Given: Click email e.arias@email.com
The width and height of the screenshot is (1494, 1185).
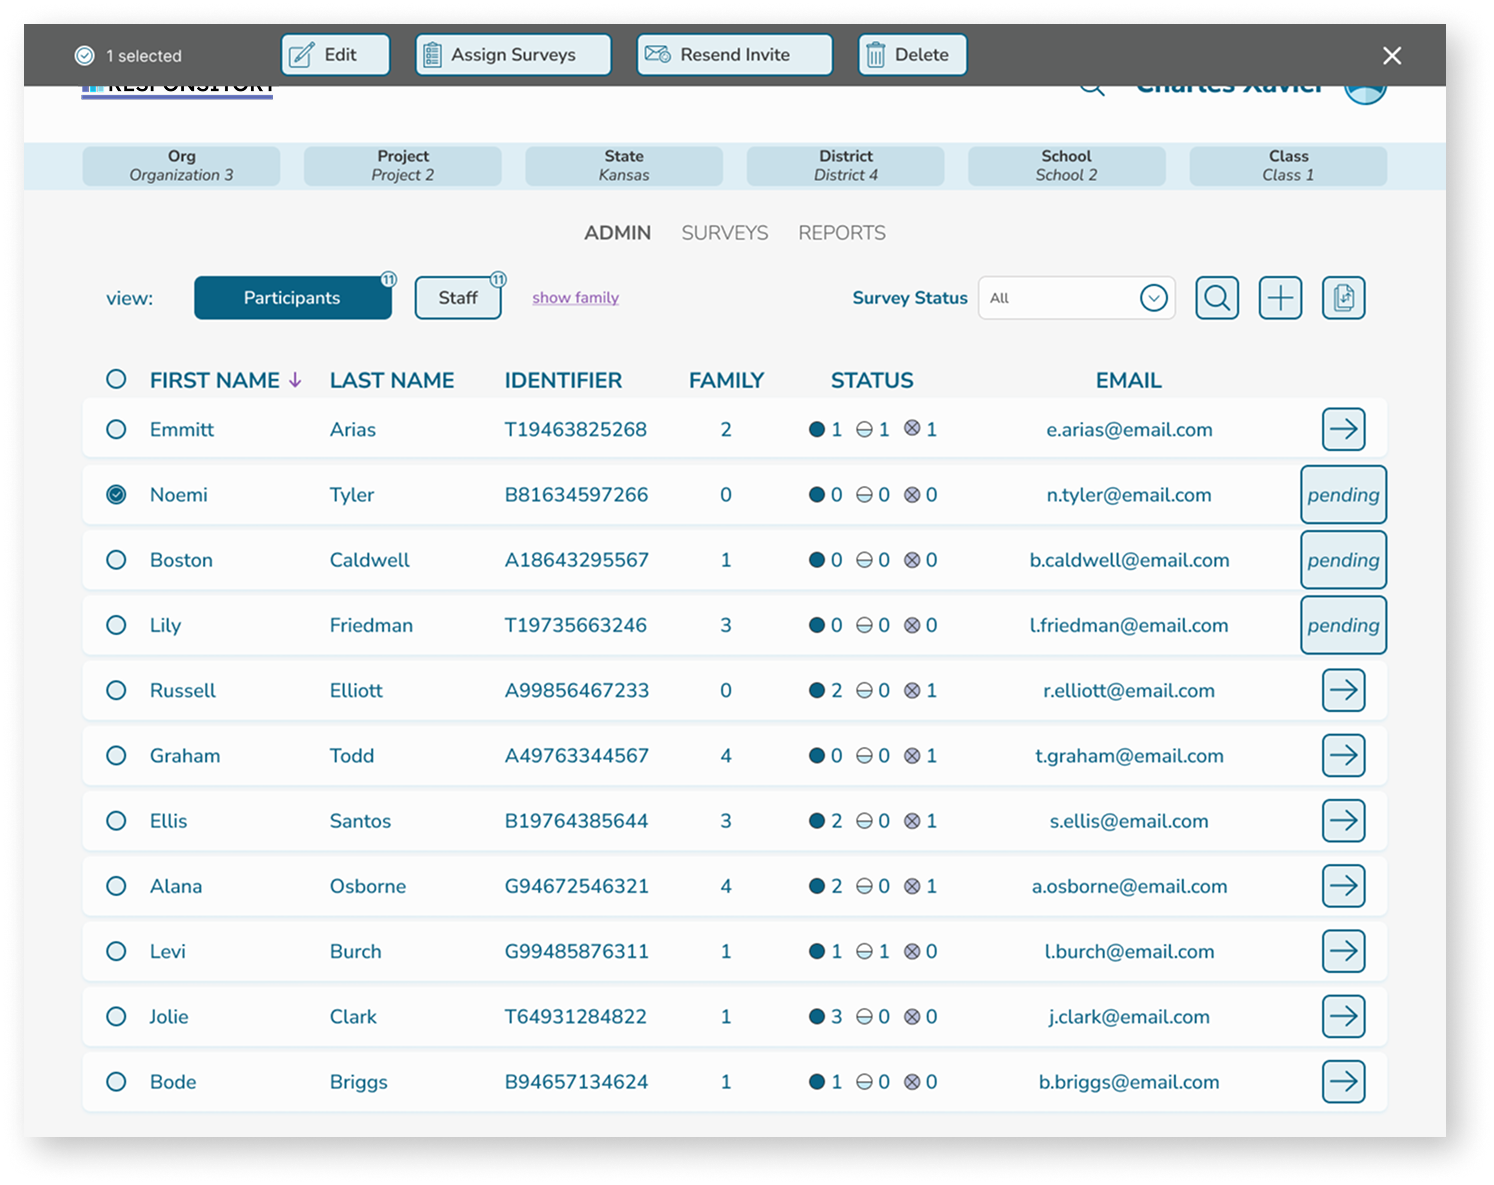Looking at the screenshot, I should [1129, 430].
